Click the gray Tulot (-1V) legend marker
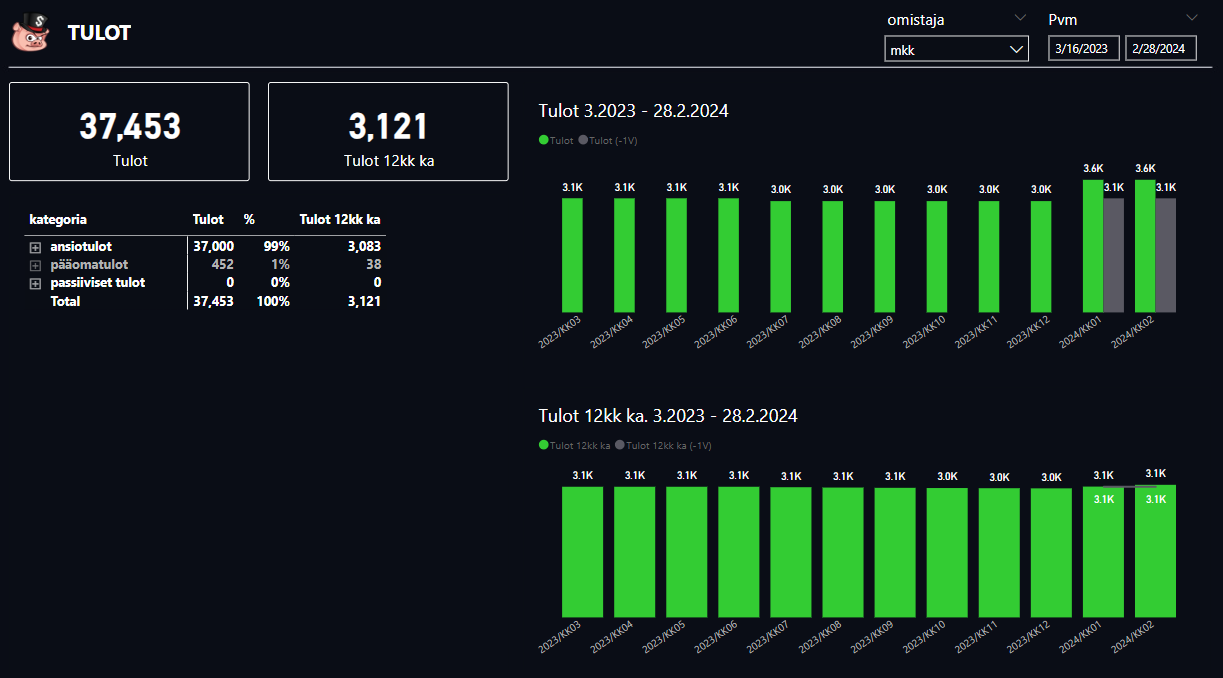 (x=583, y=140)
